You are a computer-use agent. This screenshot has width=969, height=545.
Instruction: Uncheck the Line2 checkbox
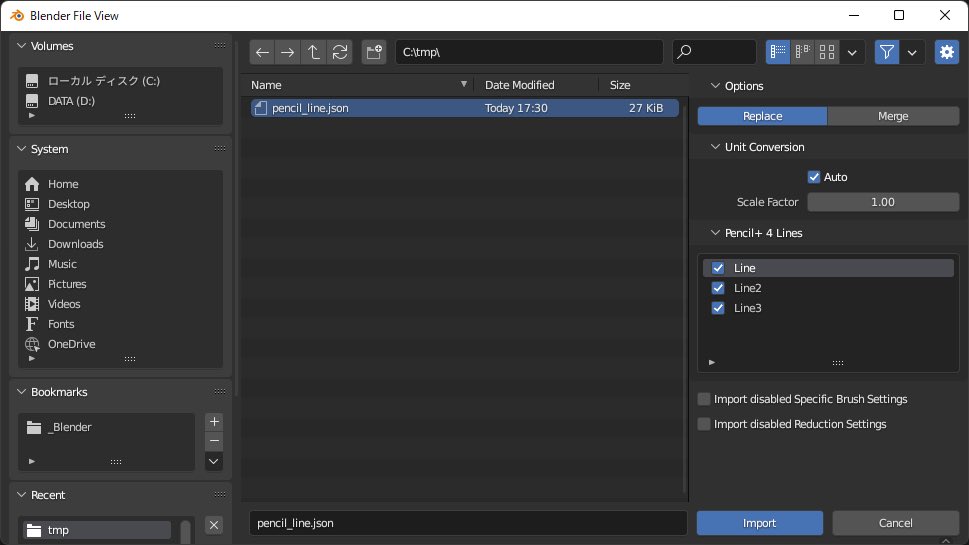coord(718,288)
